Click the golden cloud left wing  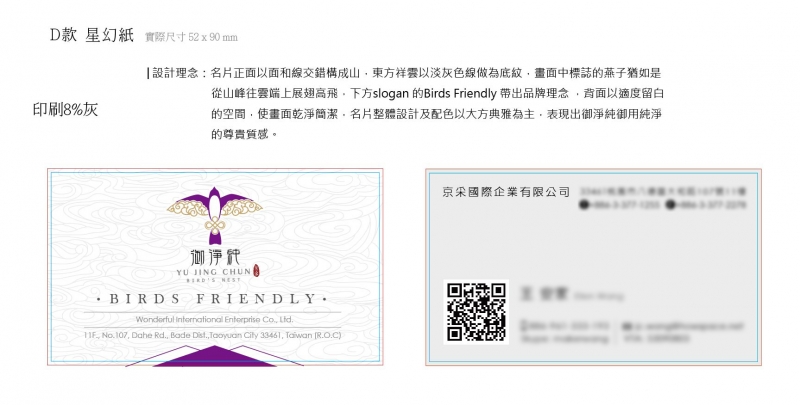point(187,207)
